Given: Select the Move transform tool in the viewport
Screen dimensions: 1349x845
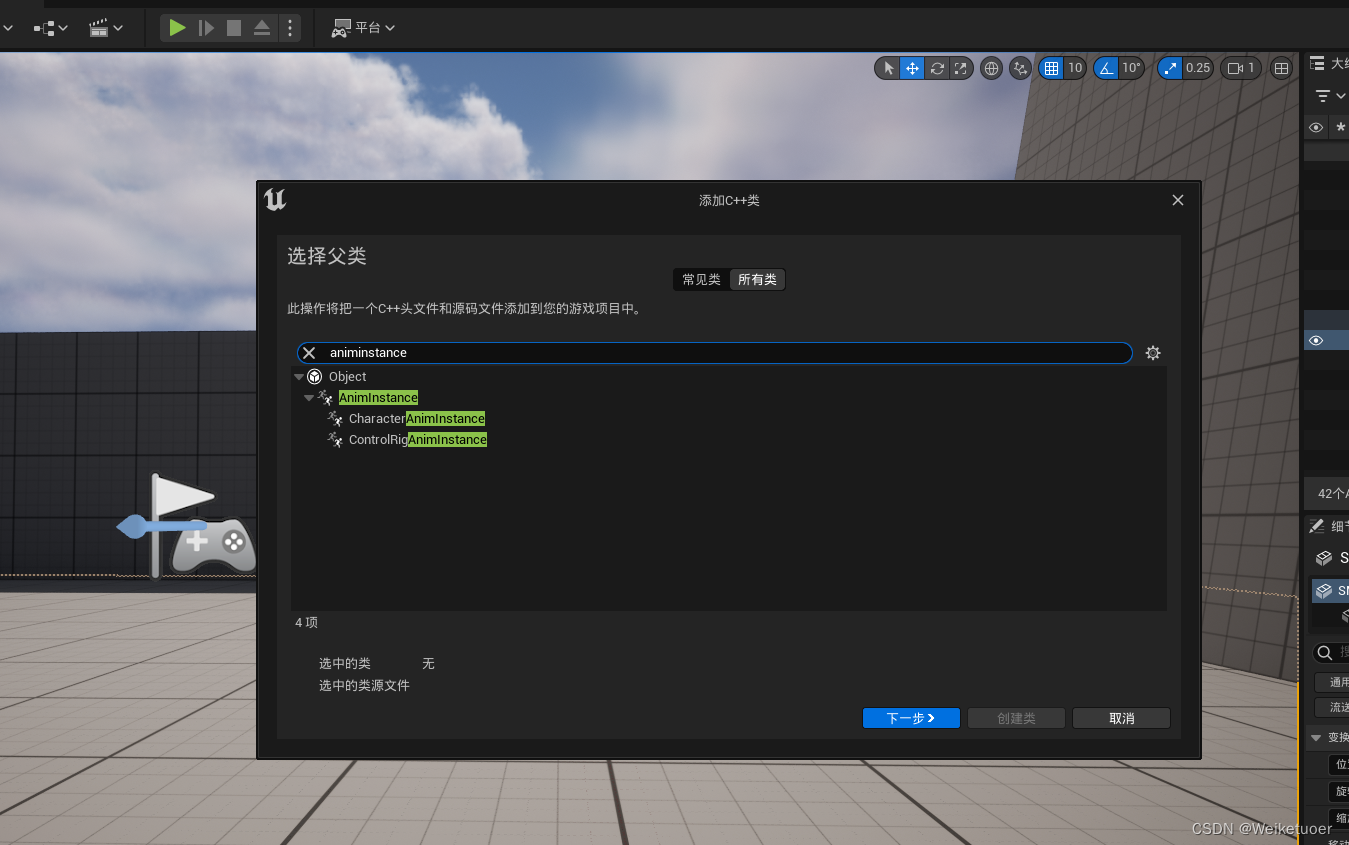Looking at the screenshot, I should (x=911, y=68).
